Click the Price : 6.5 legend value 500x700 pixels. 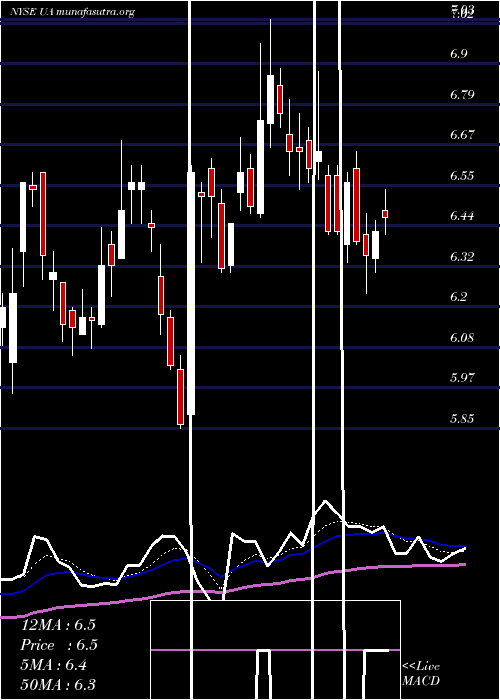click(59, 645)
